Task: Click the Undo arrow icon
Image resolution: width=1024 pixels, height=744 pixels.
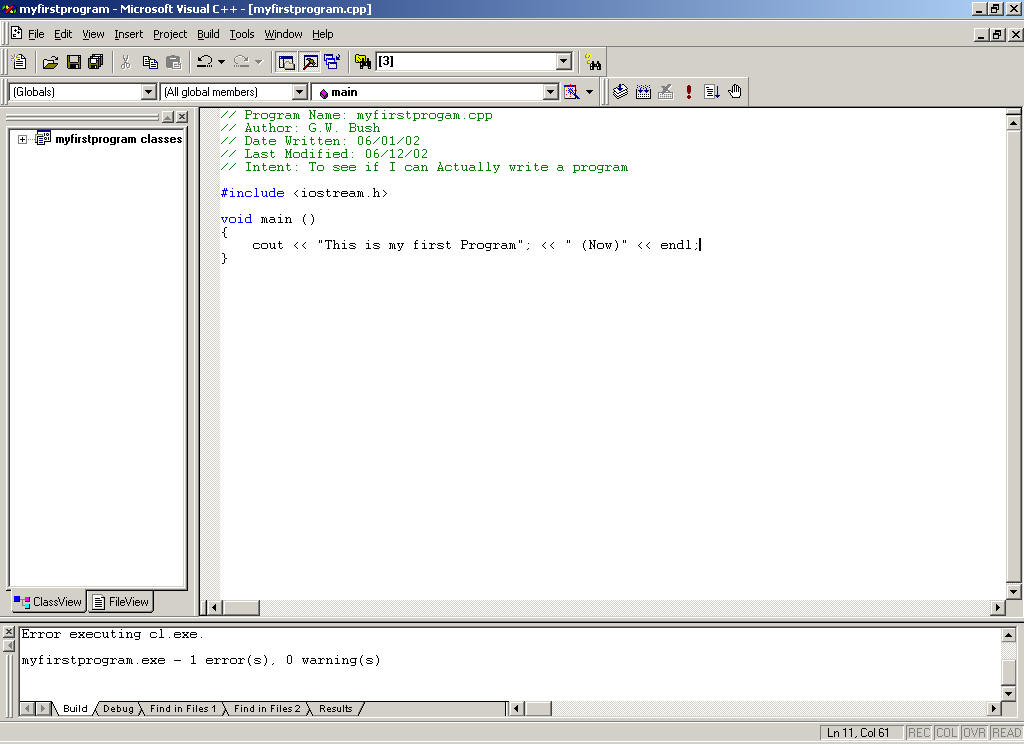Action: [x=204, y=62]
